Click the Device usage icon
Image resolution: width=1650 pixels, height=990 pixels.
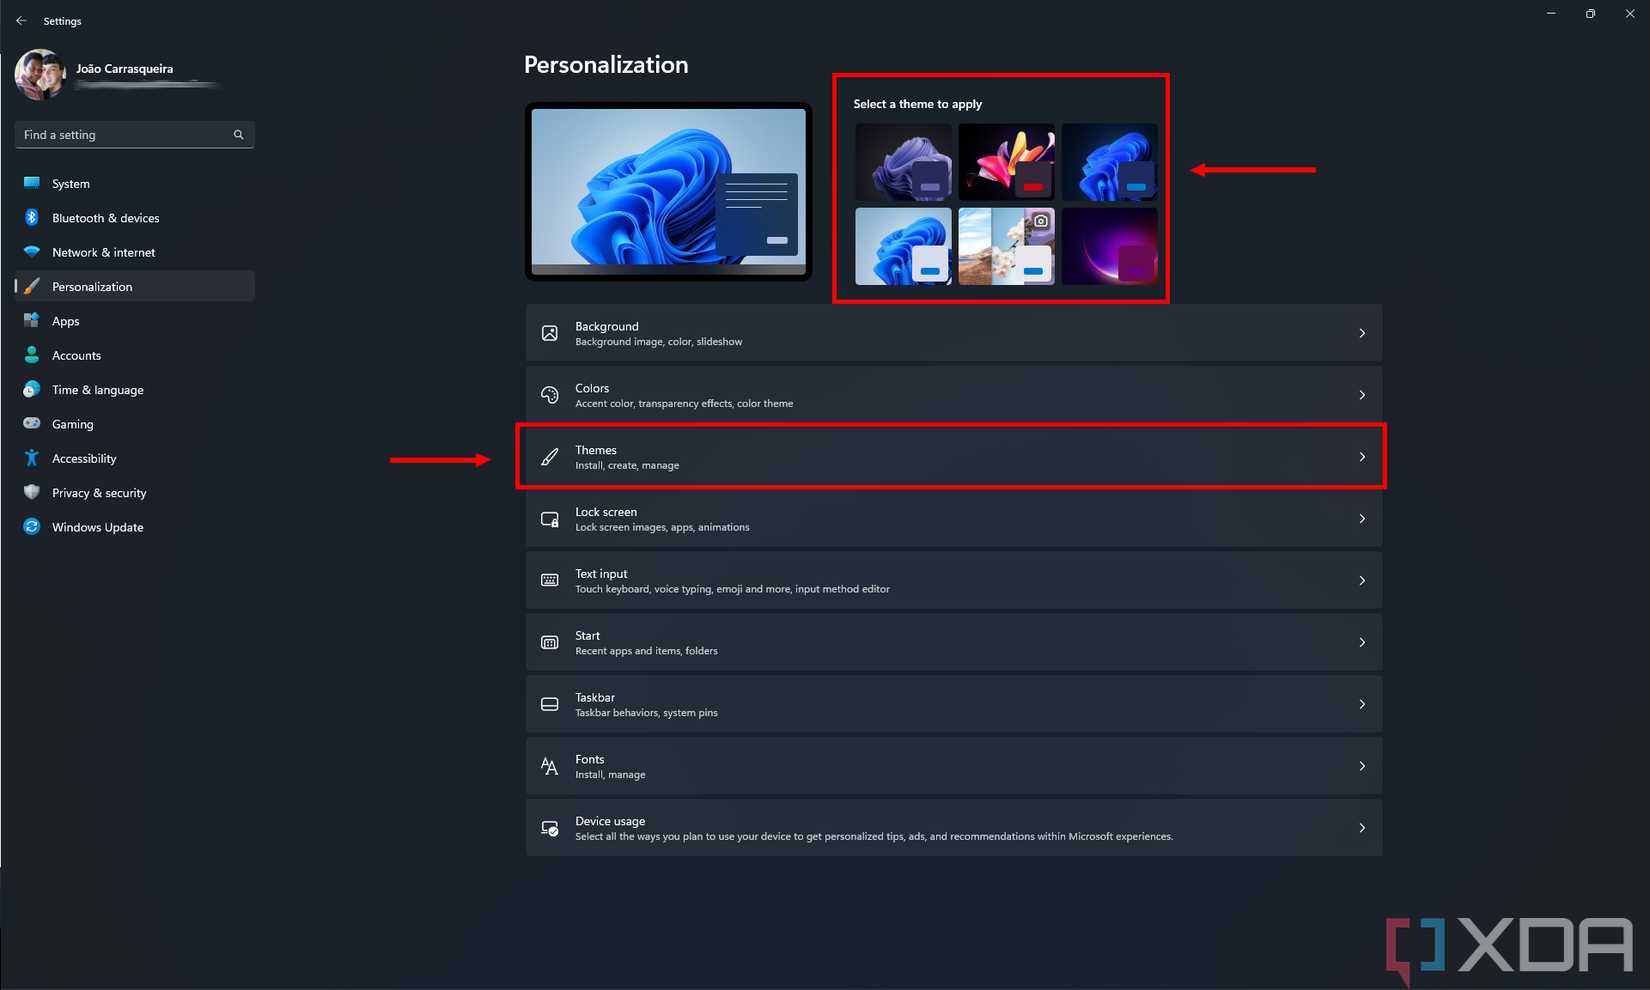point(549,828)
